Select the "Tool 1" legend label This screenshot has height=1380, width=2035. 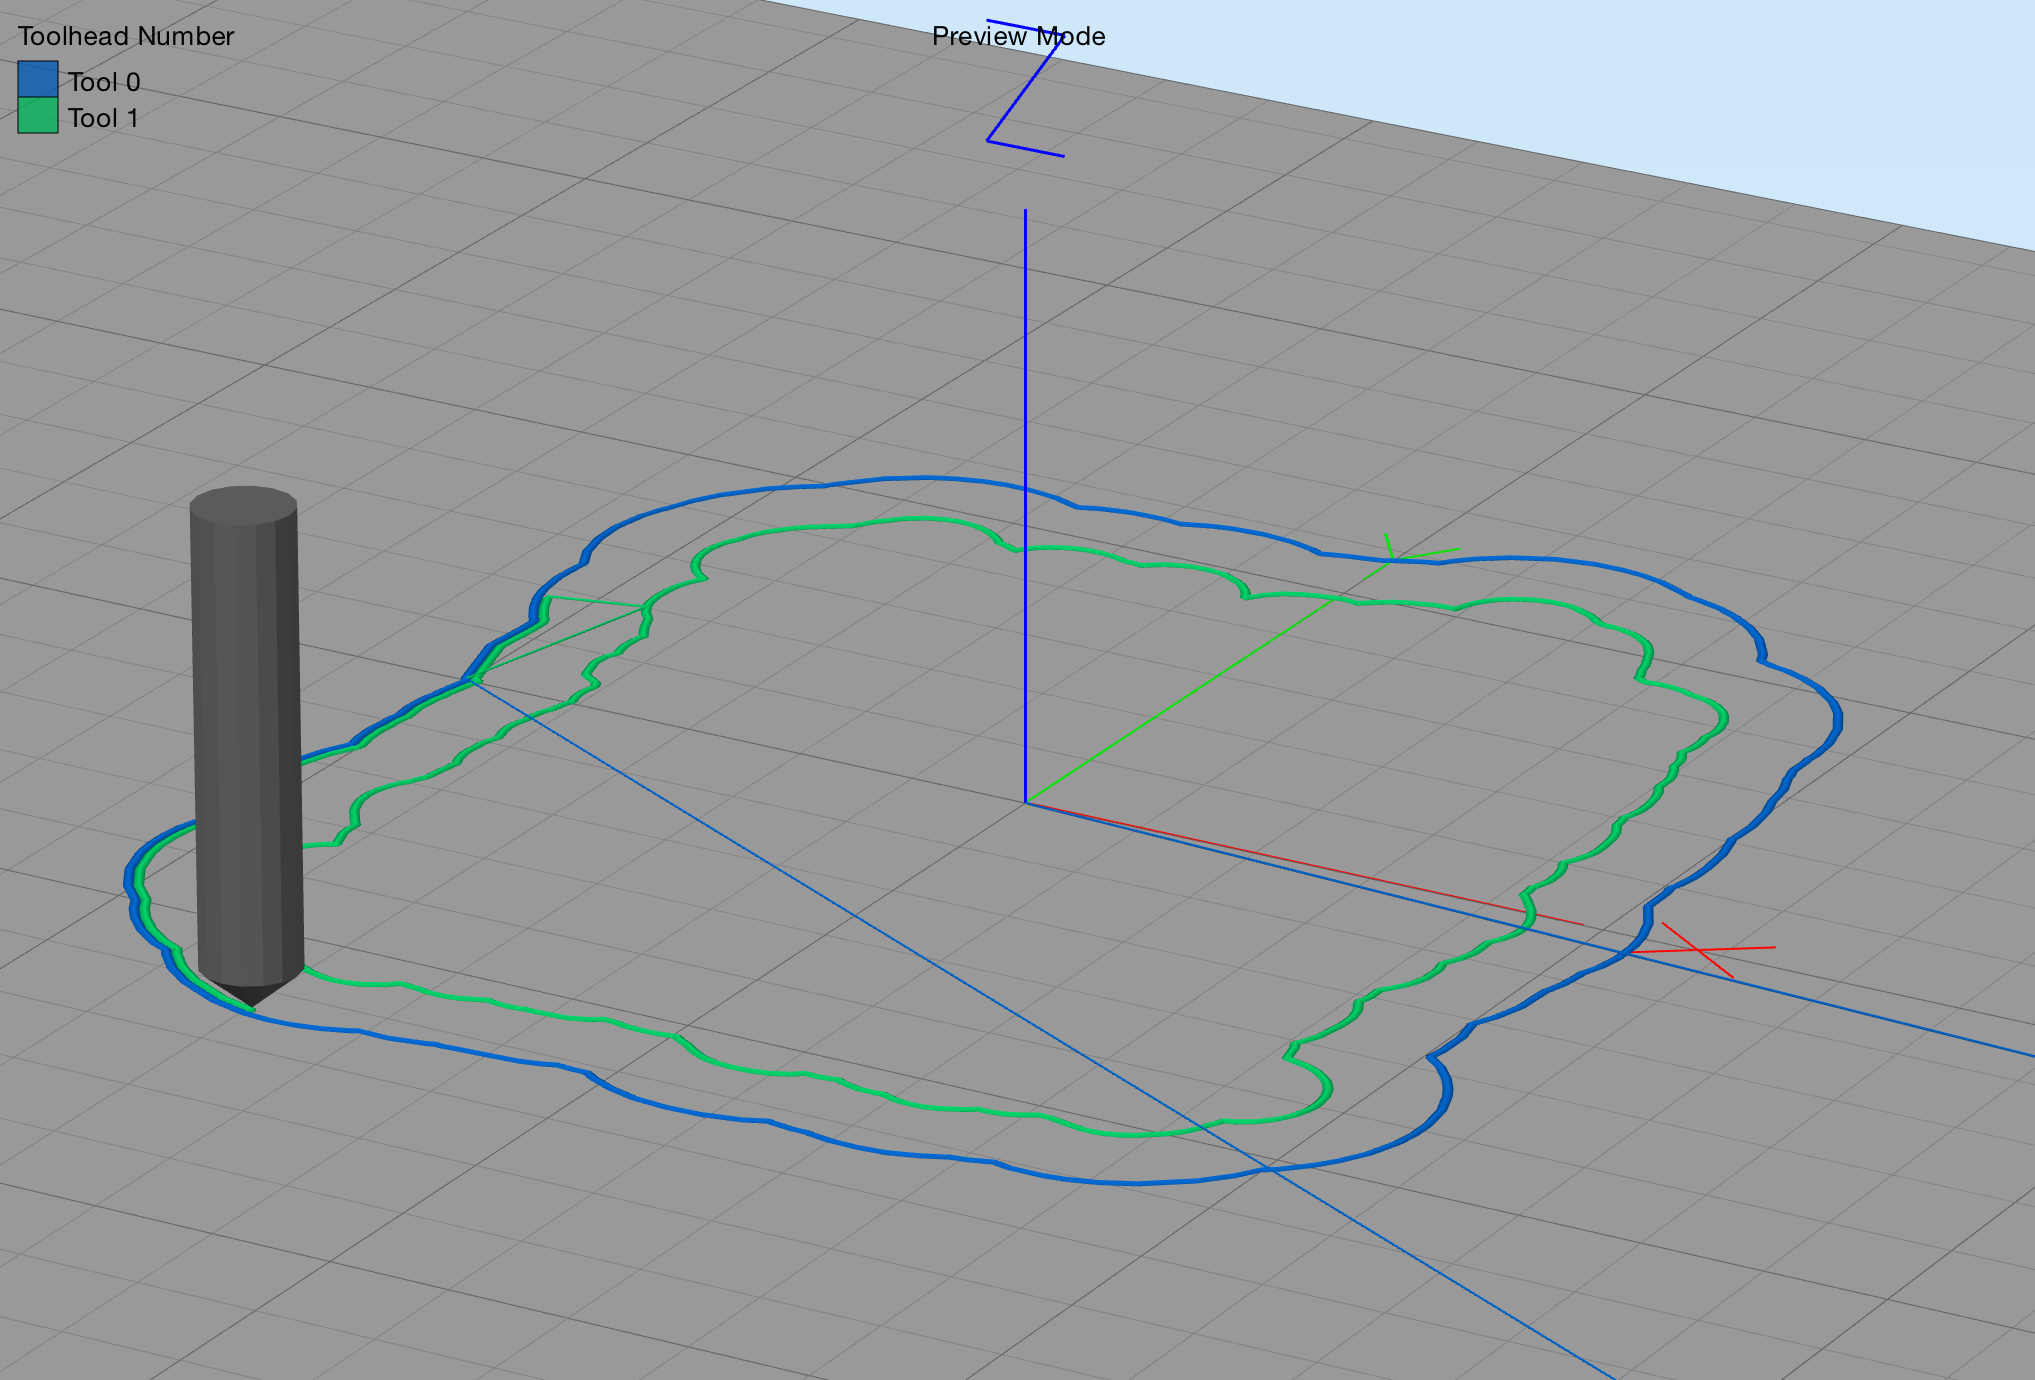[x=103, y=118]
